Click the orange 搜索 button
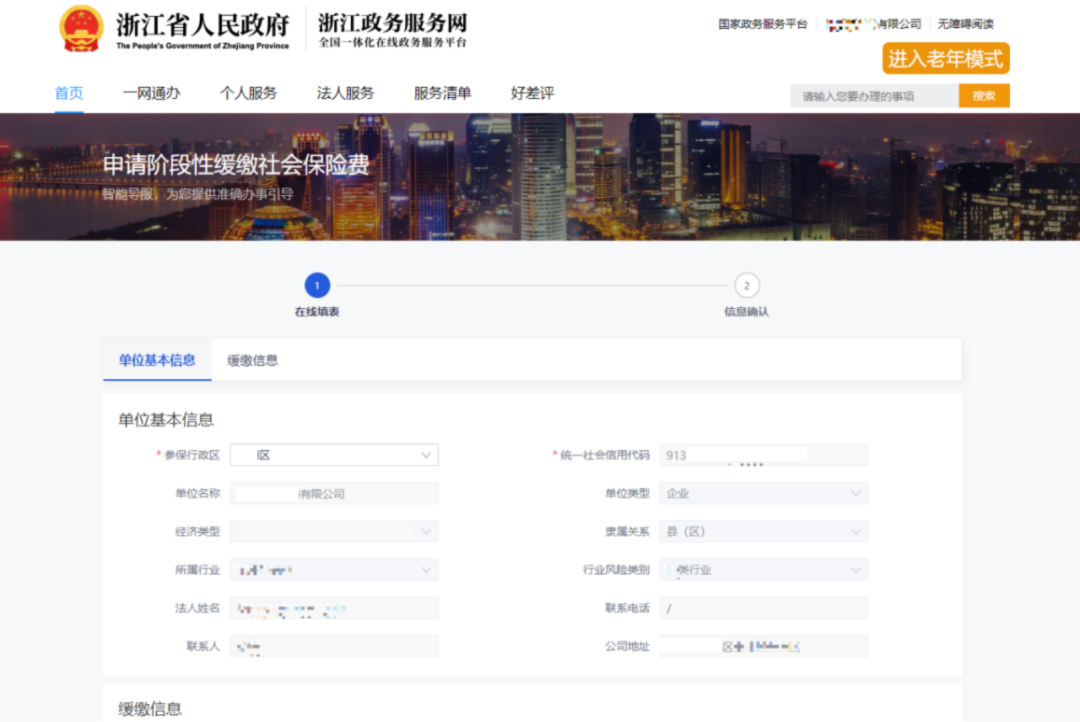This screenshot has width=1080, height=722. tap(984, 96)
